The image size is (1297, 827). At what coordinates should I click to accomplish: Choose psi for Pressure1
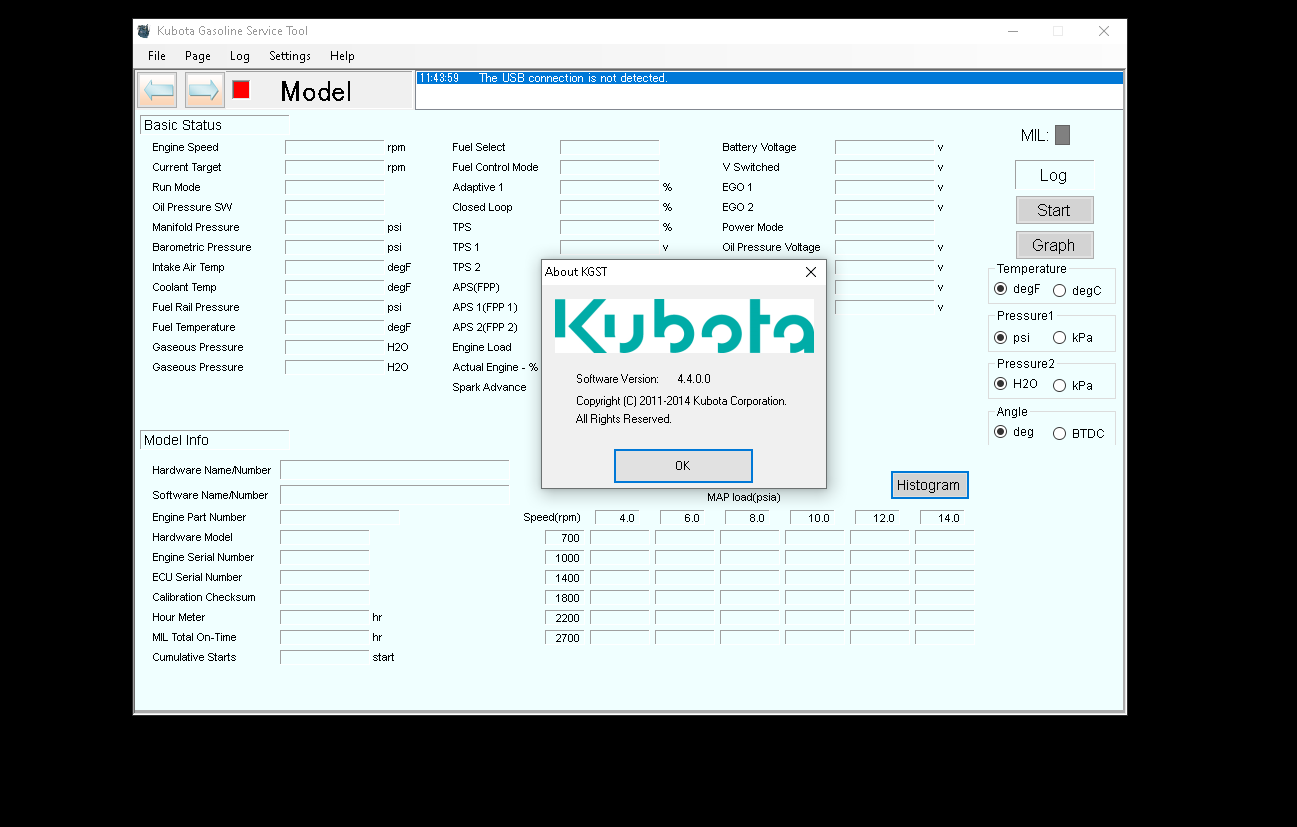[x=1013, y=337]
